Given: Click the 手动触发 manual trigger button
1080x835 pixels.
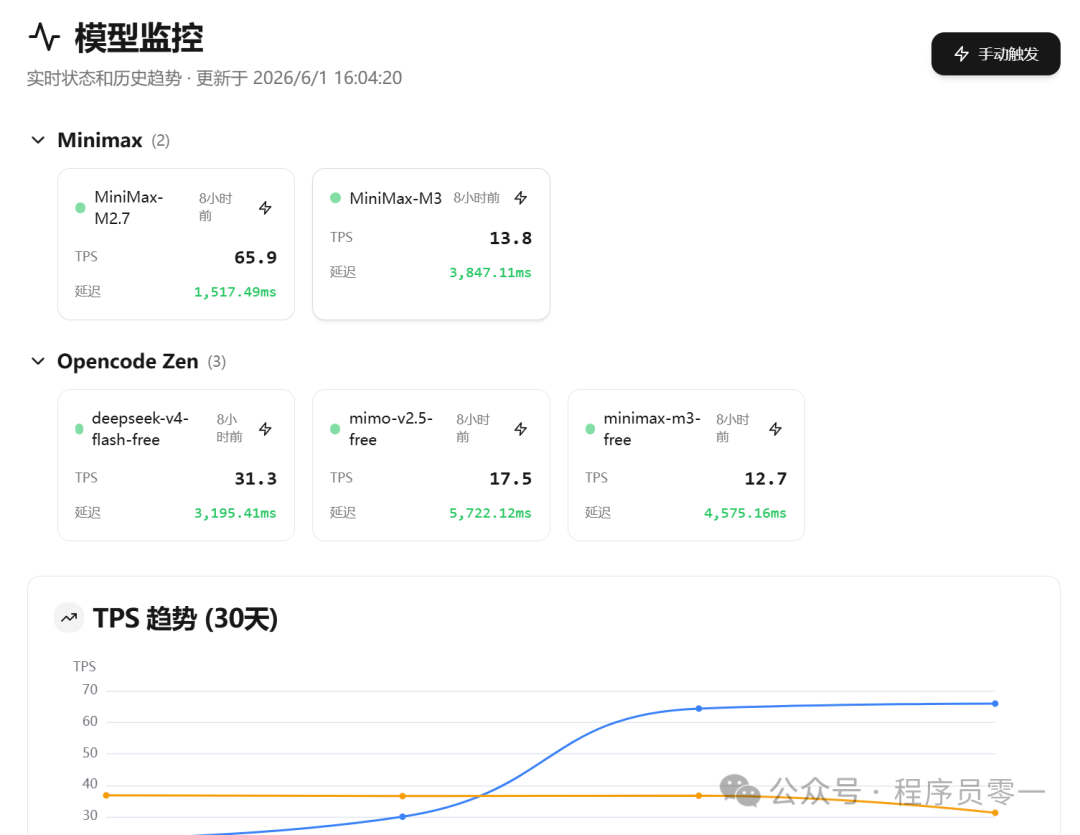Looking at the screenshot, I should [x=995, y=54].
